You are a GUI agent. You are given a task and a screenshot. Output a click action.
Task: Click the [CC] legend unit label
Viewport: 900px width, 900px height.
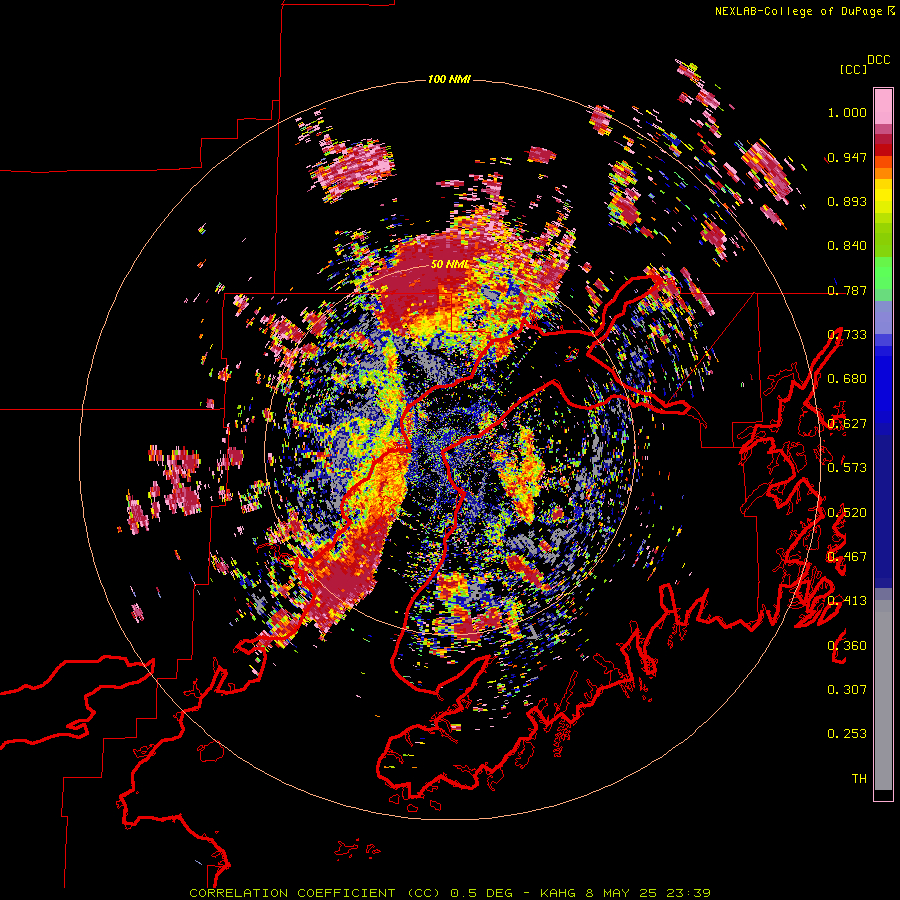tap(853, 69)
